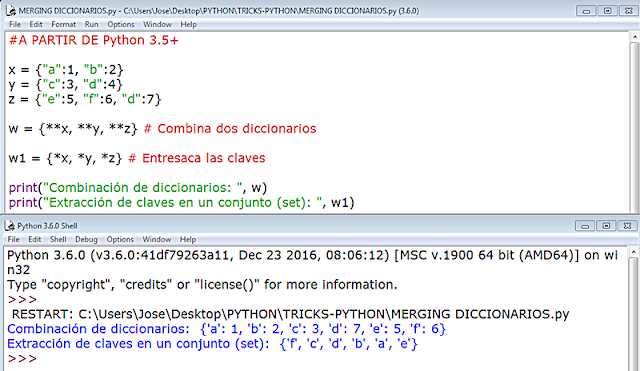
Task: Open Help menu in Python Shell window
Action: (188, 239)
